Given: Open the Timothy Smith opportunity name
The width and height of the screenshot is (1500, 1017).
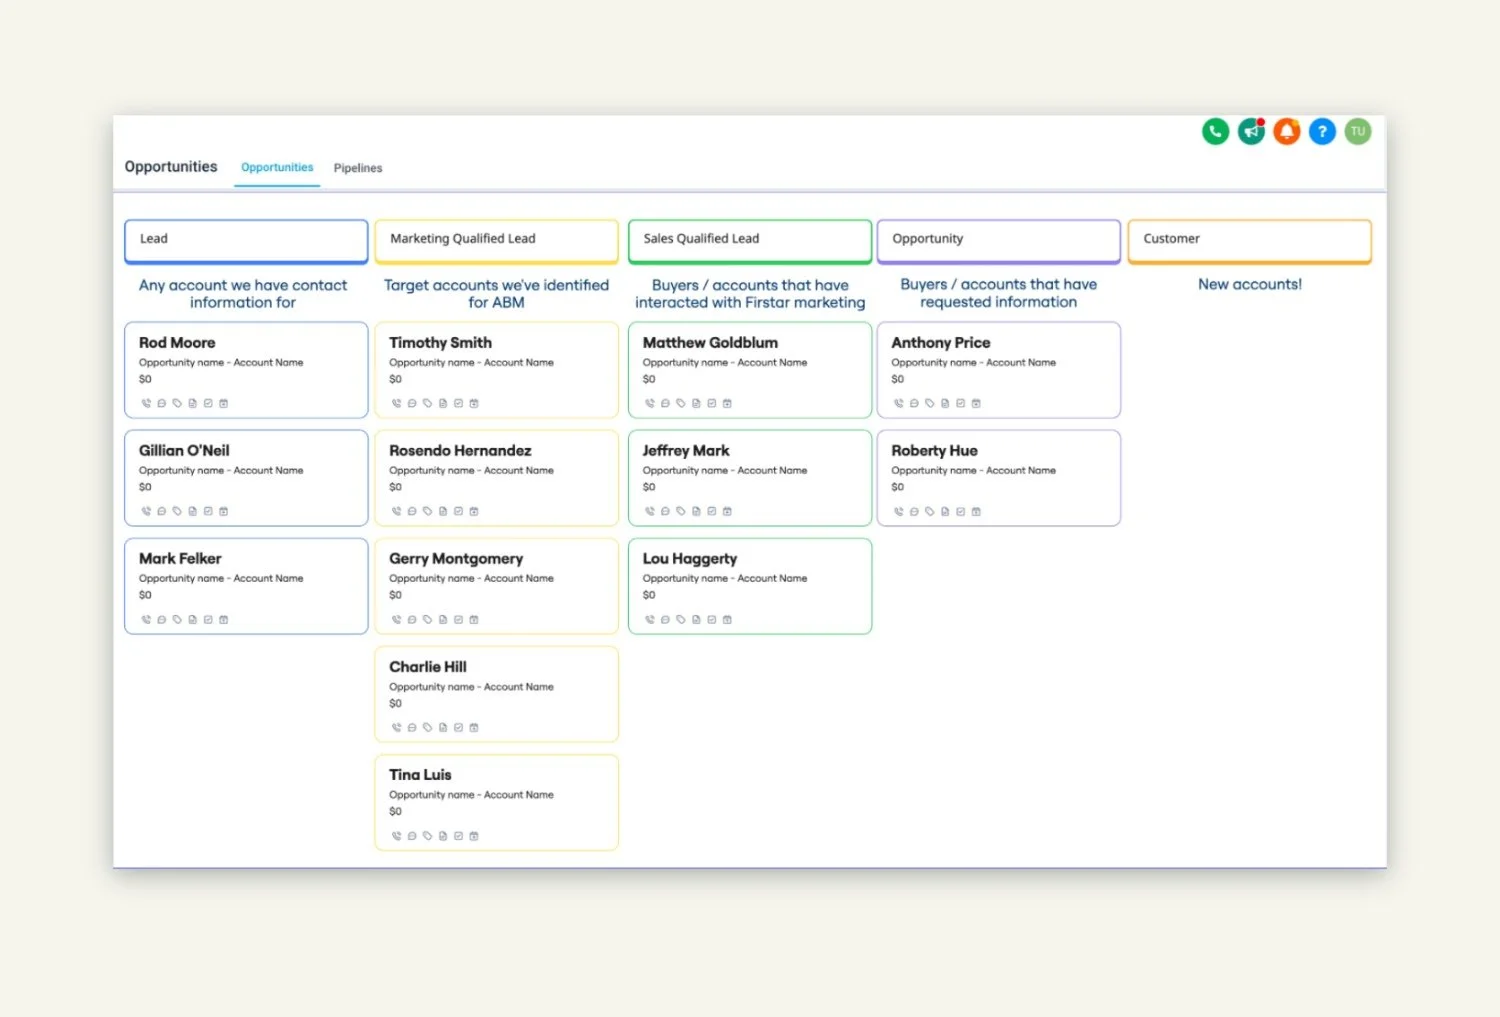Looking at the screenshot, I should [440, 342].
